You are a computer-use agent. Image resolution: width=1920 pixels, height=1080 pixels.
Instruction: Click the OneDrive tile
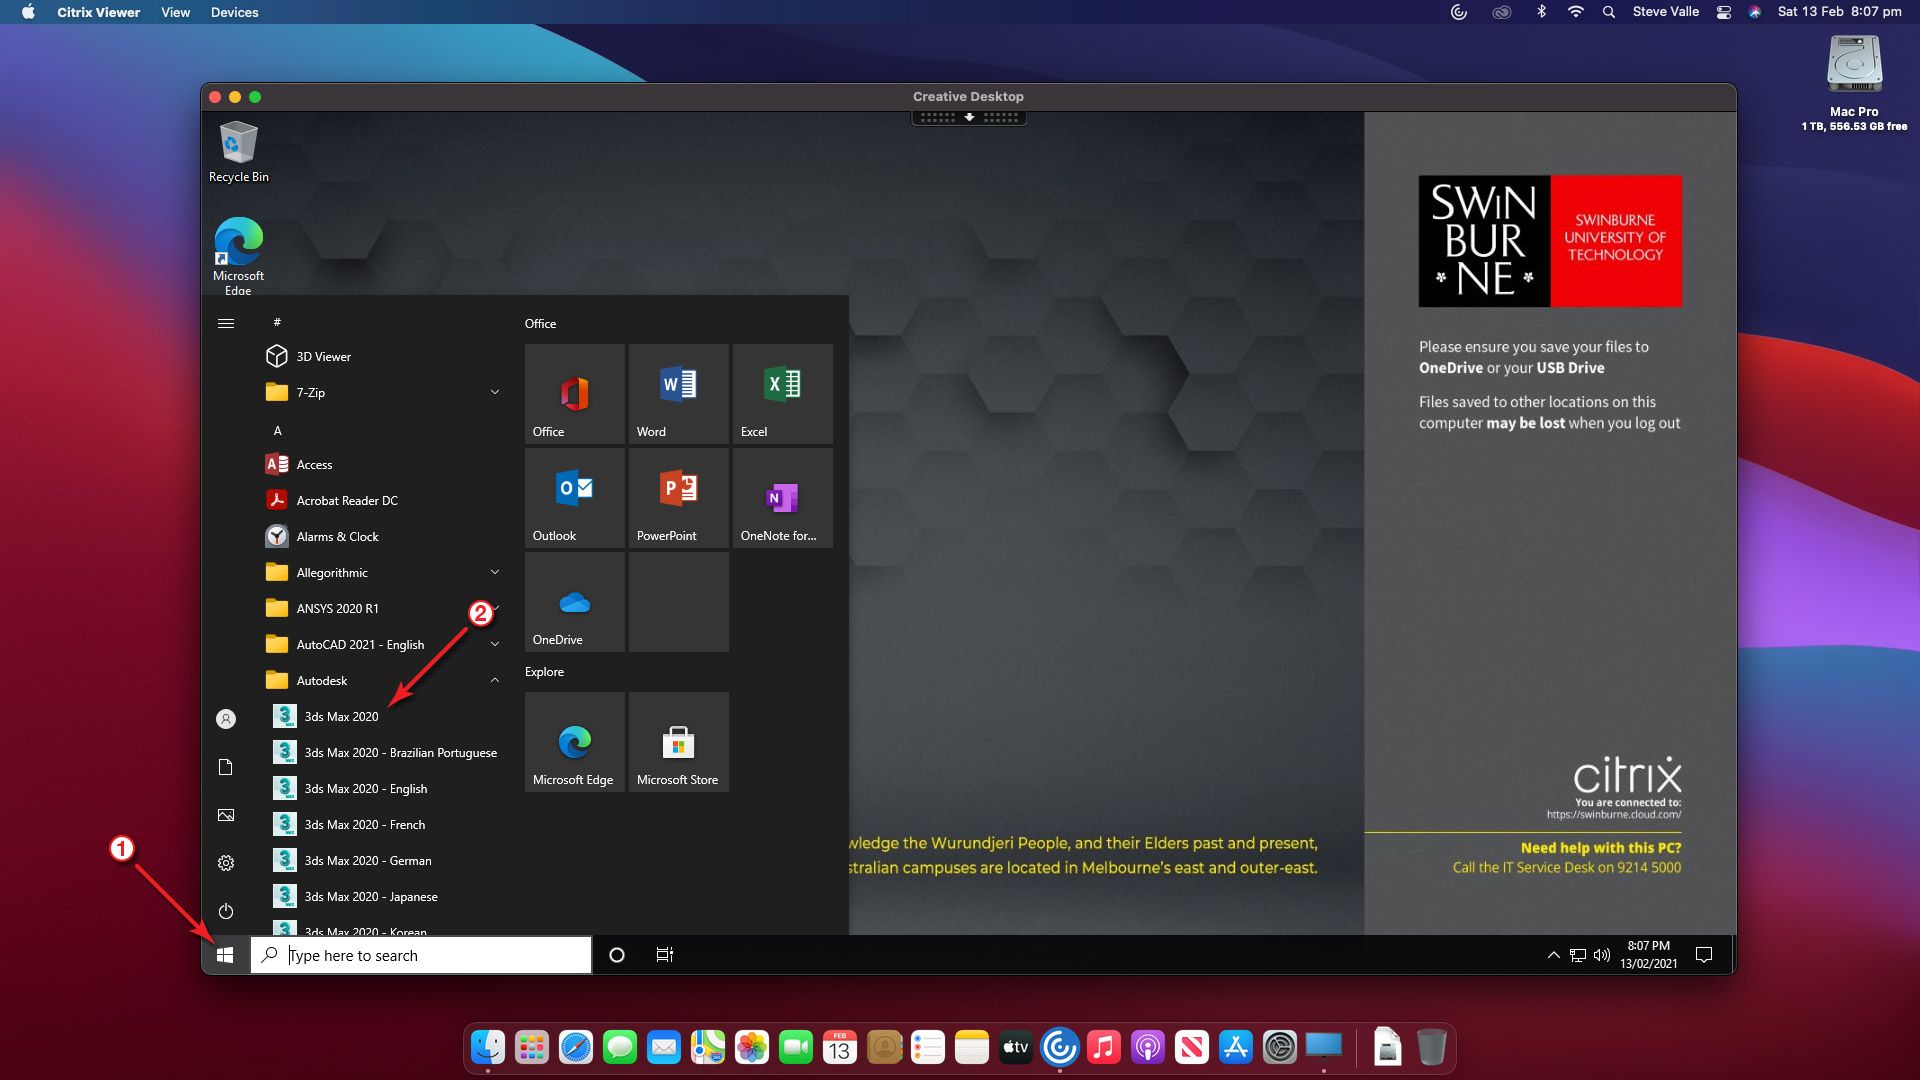pos(574,601)
